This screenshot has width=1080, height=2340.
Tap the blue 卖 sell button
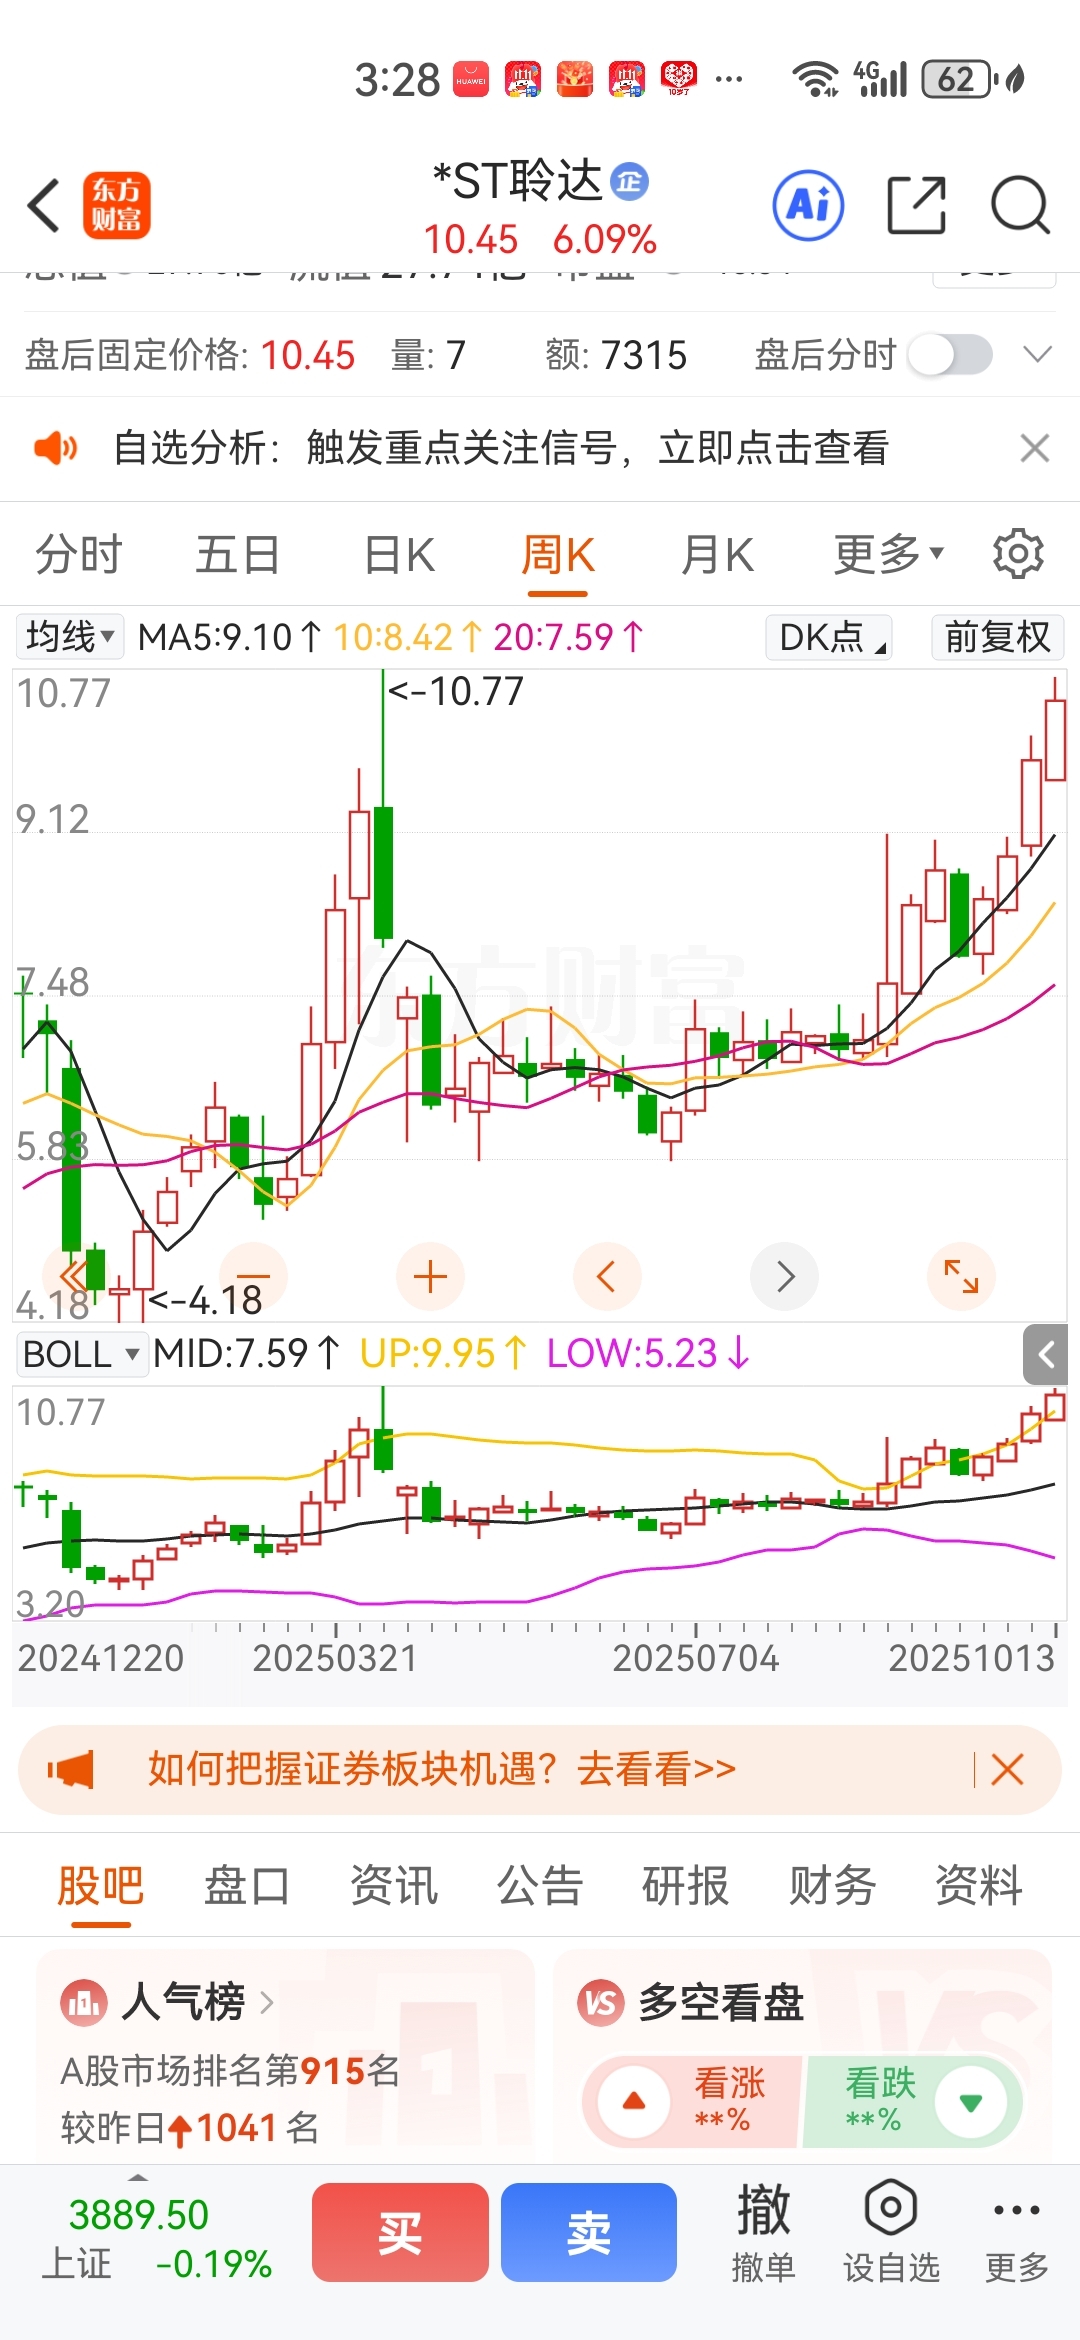point(589,2232)
